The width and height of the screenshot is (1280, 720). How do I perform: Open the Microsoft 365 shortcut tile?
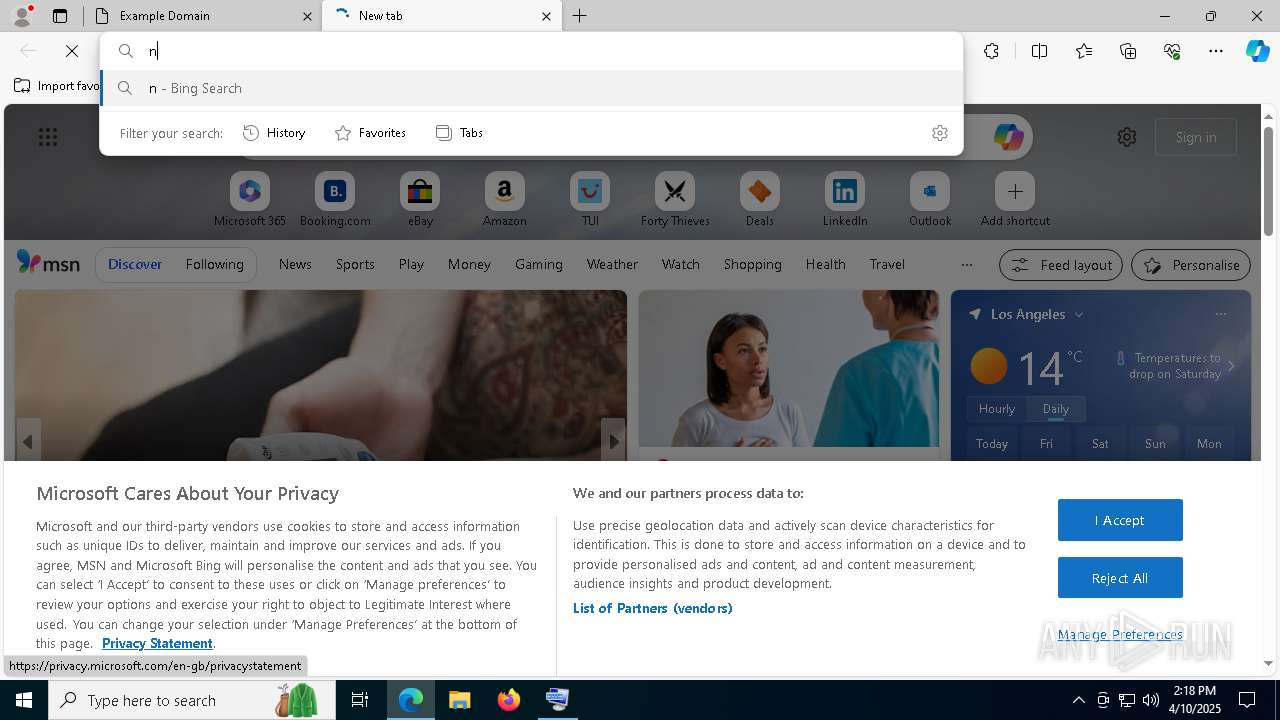[250, 199]
